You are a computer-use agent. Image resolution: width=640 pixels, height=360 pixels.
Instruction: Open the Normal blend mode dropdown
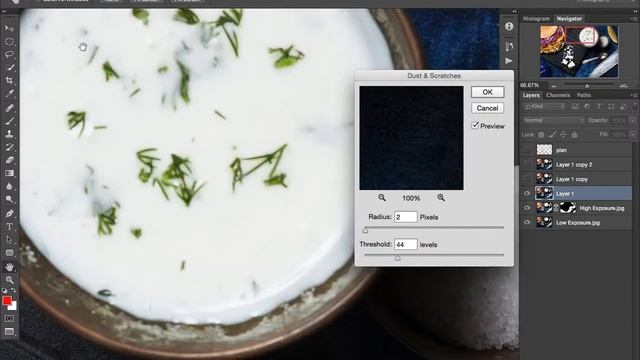[x=554, y=120]
